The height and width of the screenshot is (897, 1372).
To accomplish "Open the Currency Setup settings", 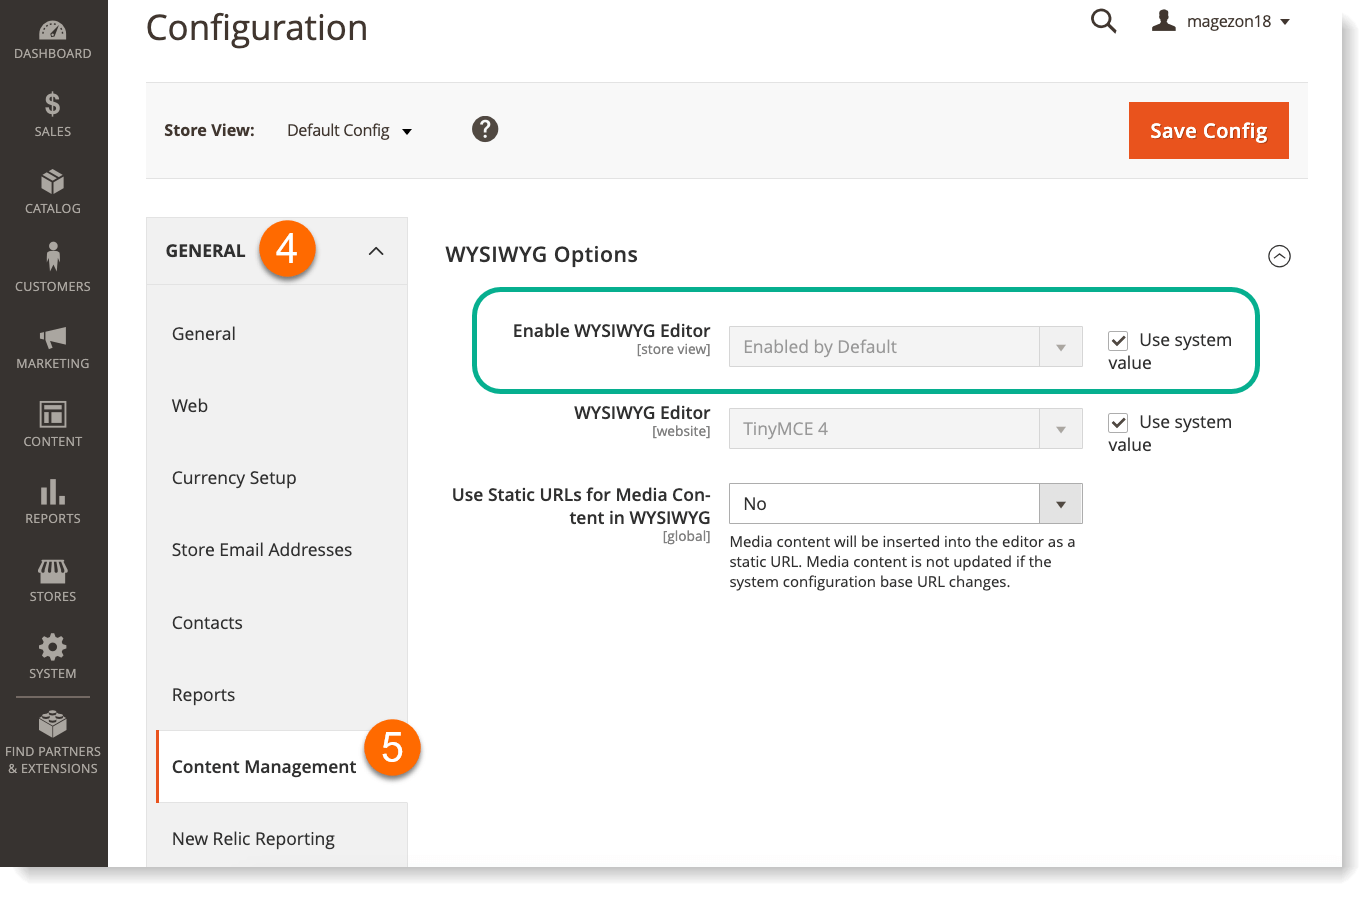I will coord(234,478).
